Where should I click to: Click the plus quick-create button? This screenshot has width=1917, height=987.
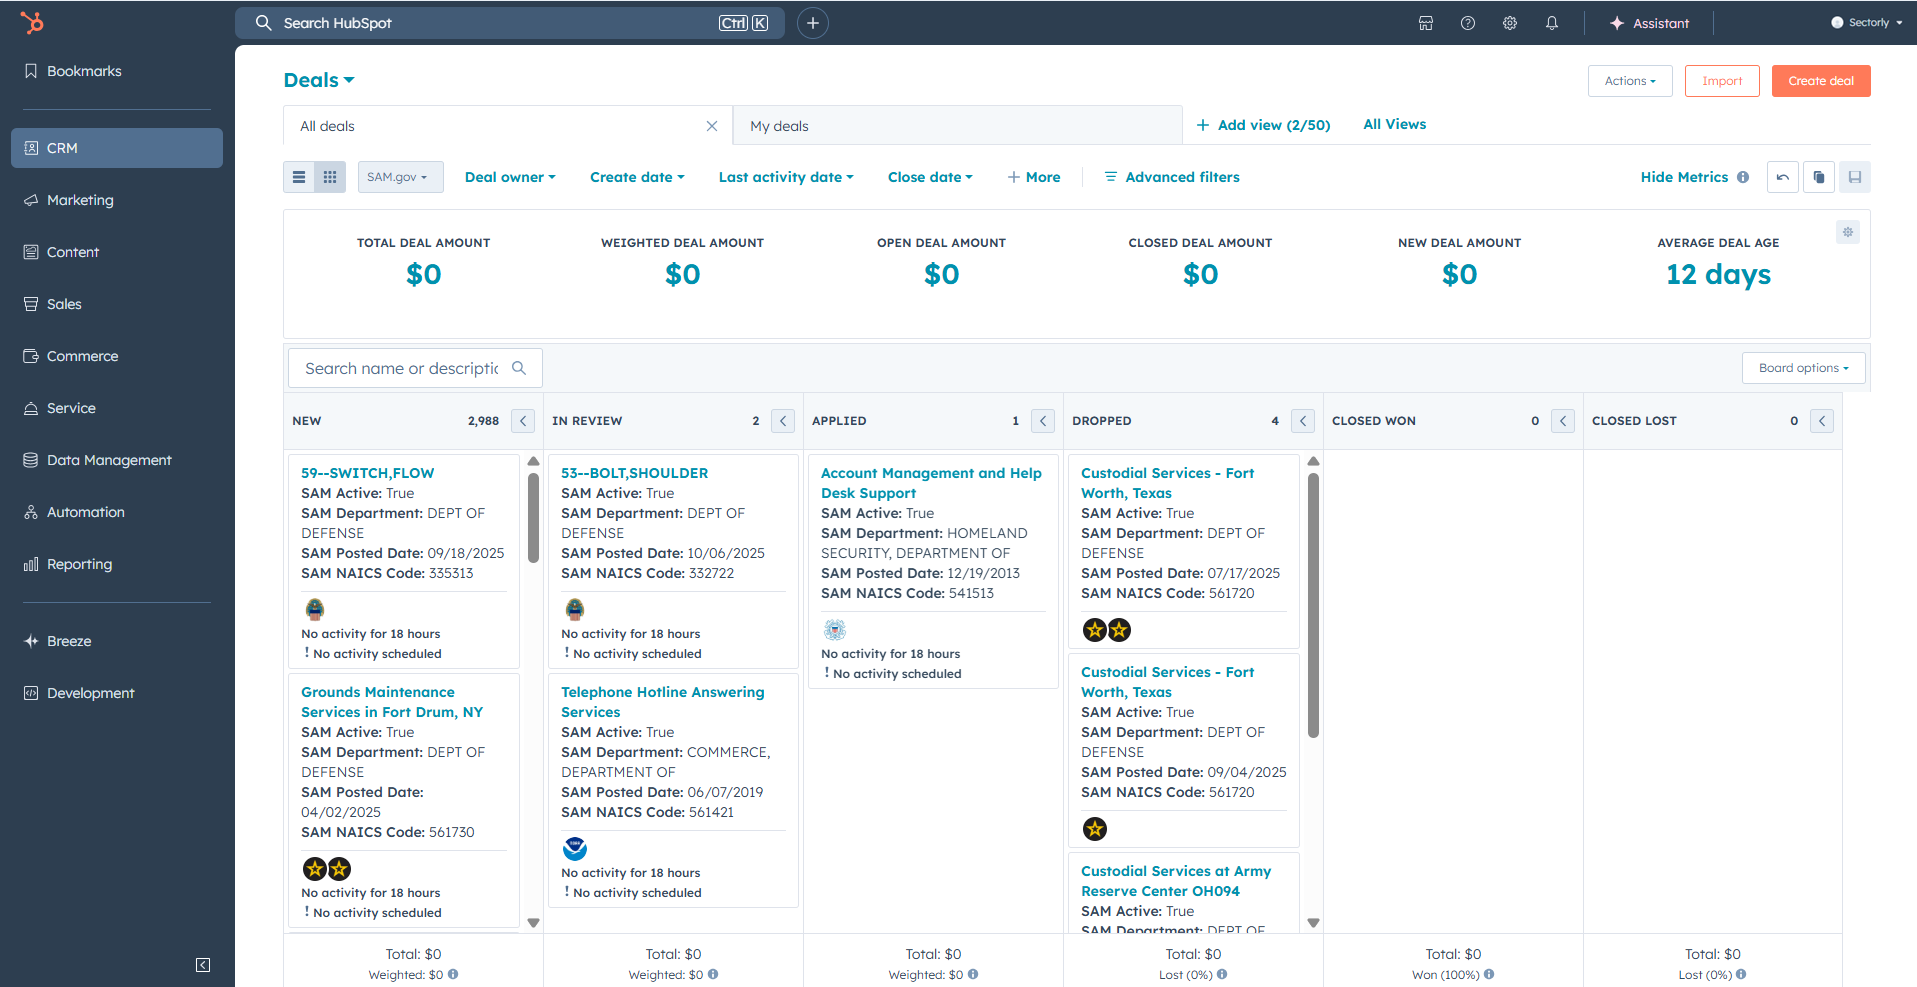pos(813,23)
